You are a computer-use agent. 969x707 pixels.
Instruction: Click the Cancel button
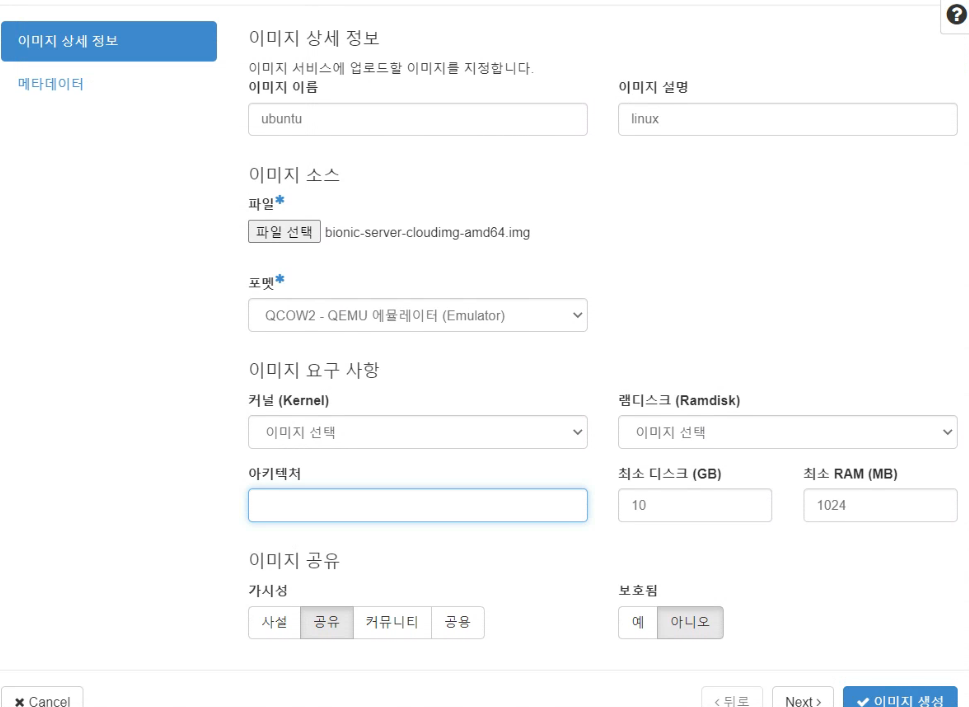tap(42, 698)
